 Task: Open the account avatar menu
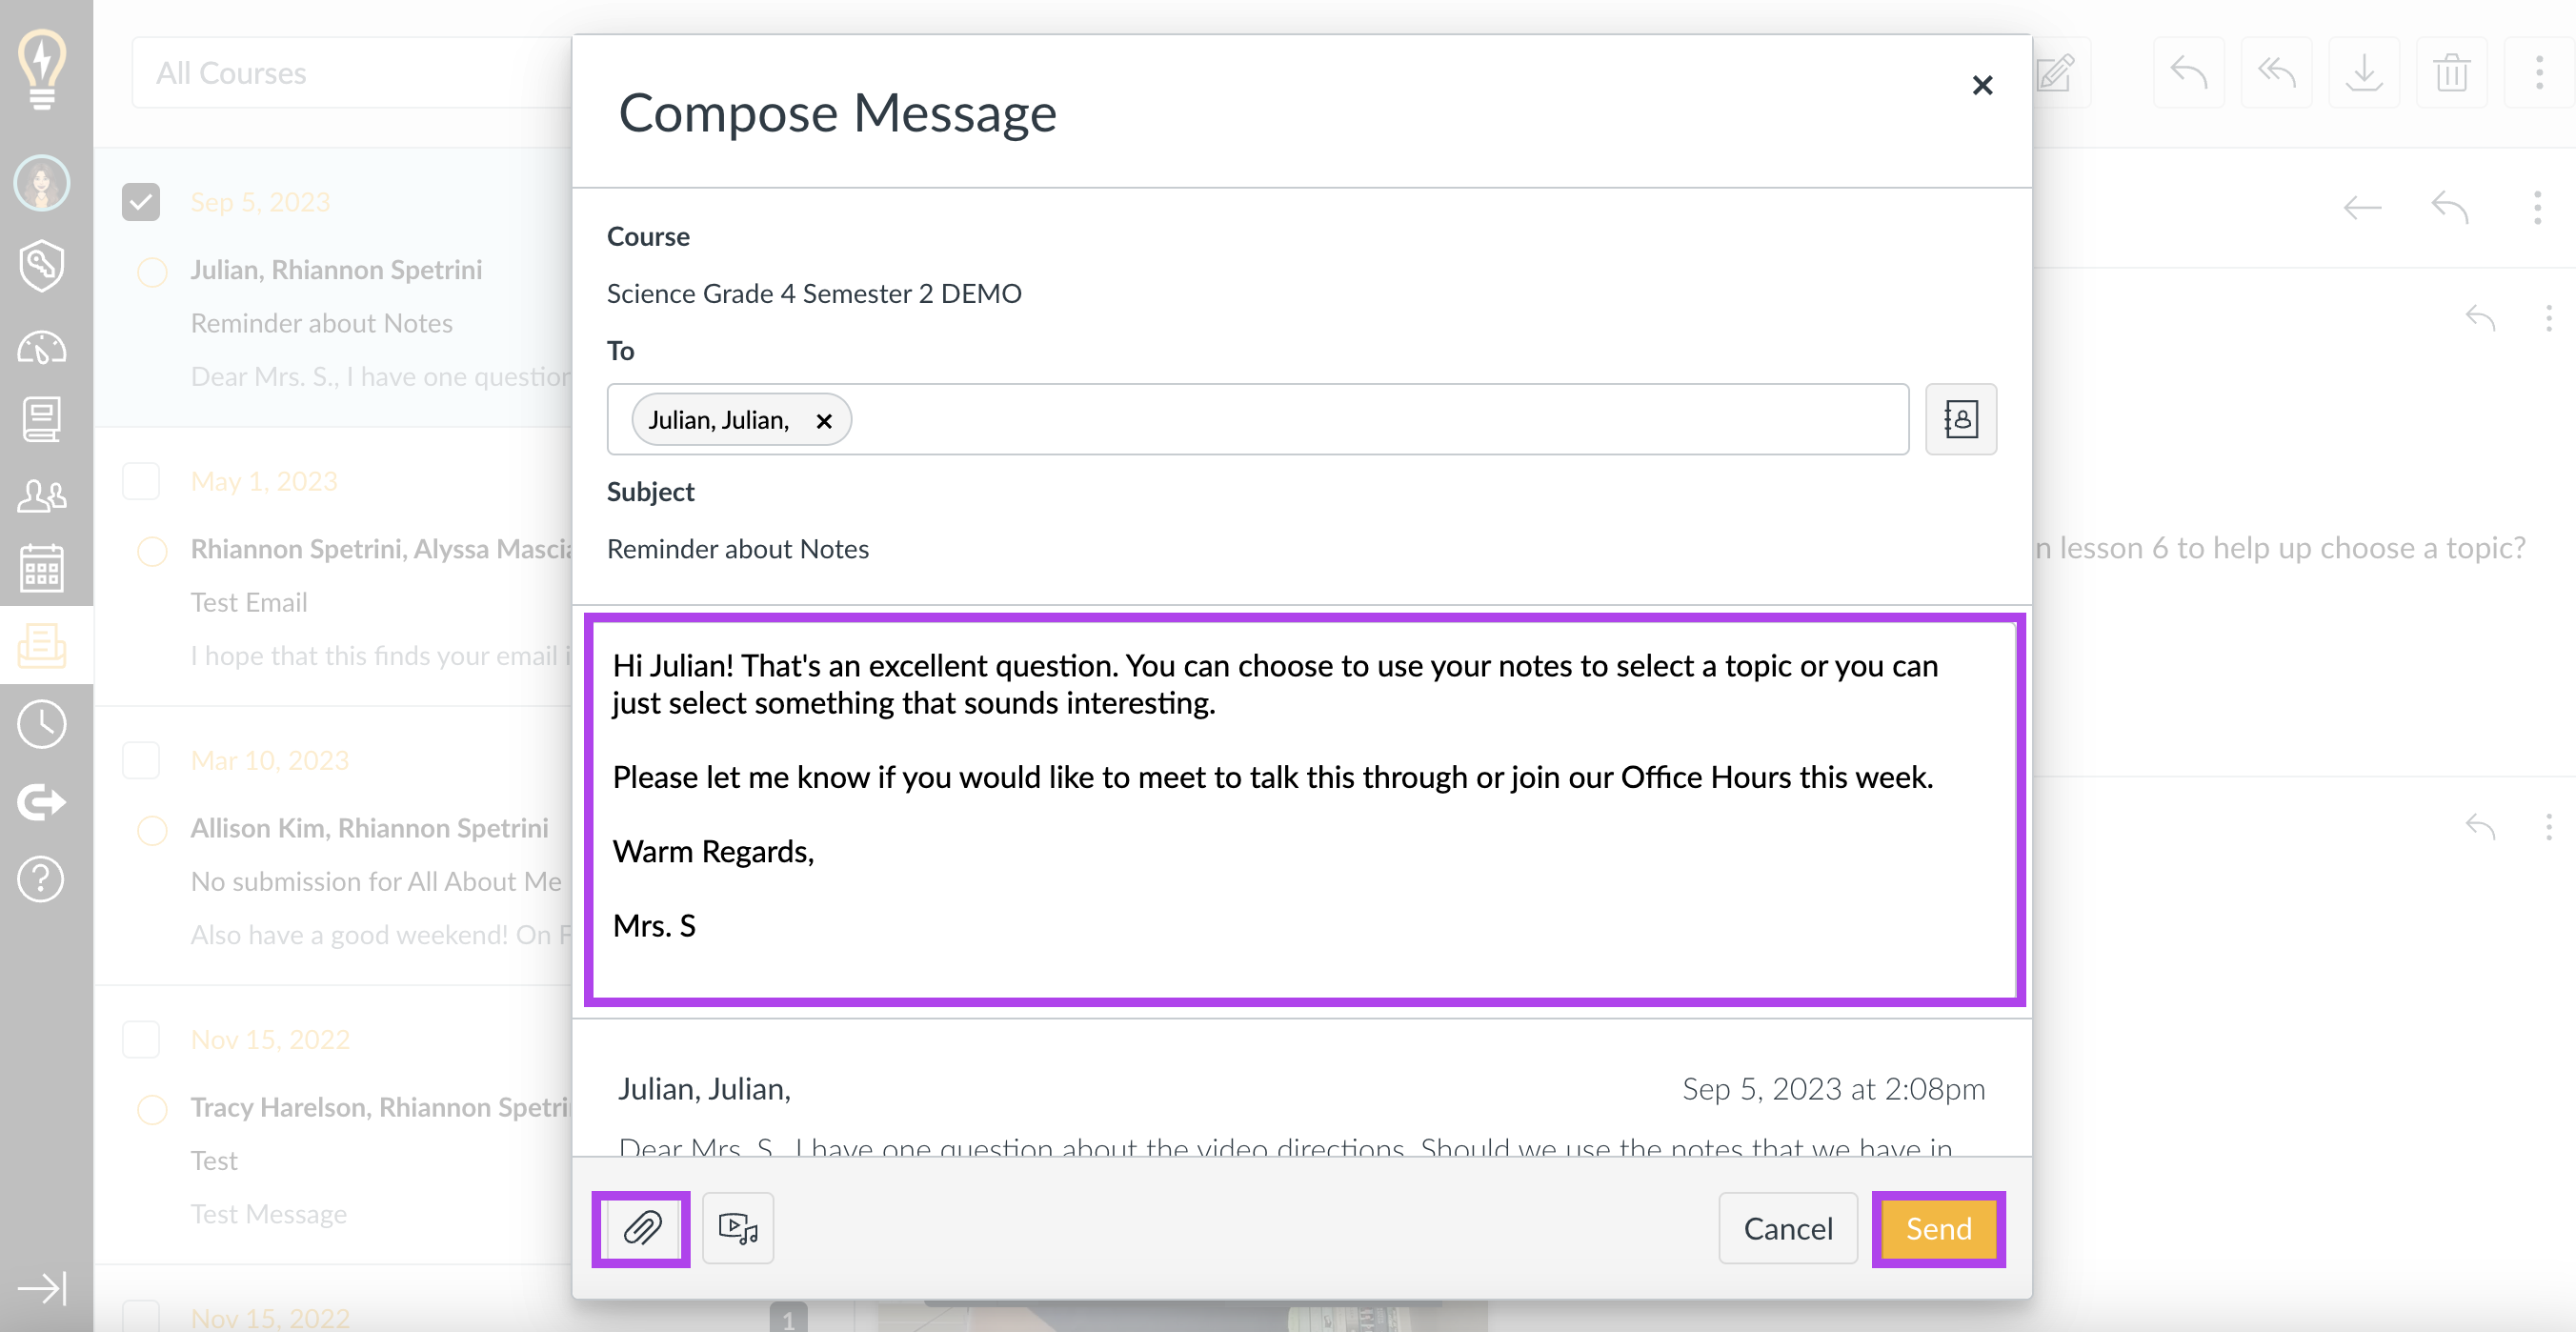pyautogui.click(x=42, y=183)
